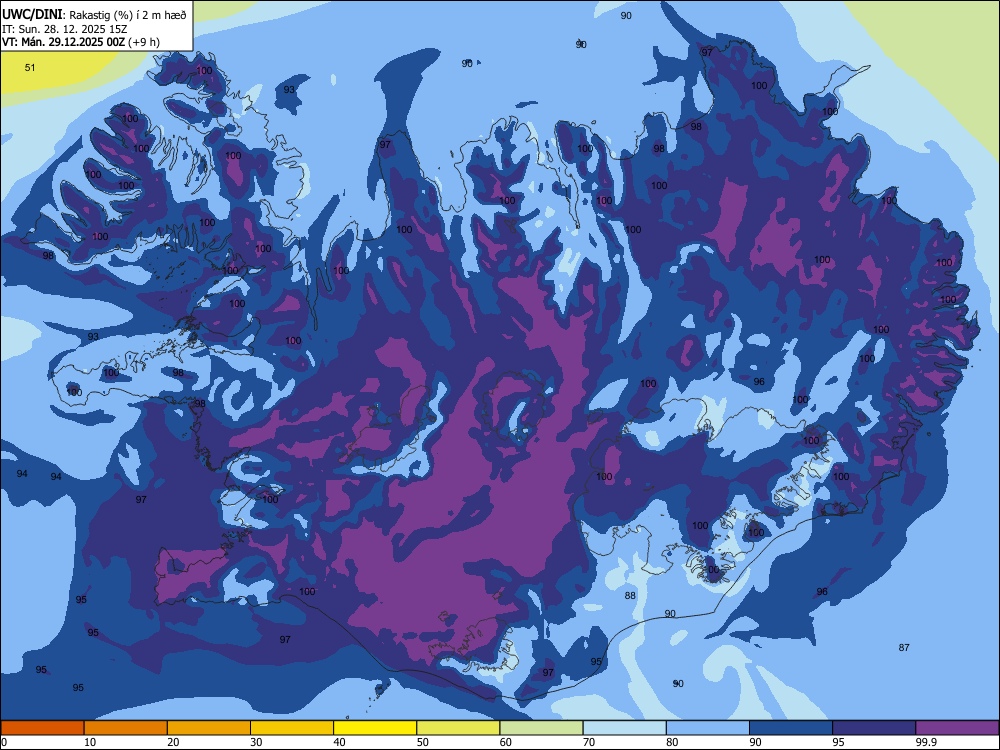Pick the pale green 60–70 legend swatch
This screenshot has height=750, width=1000.
541,728
